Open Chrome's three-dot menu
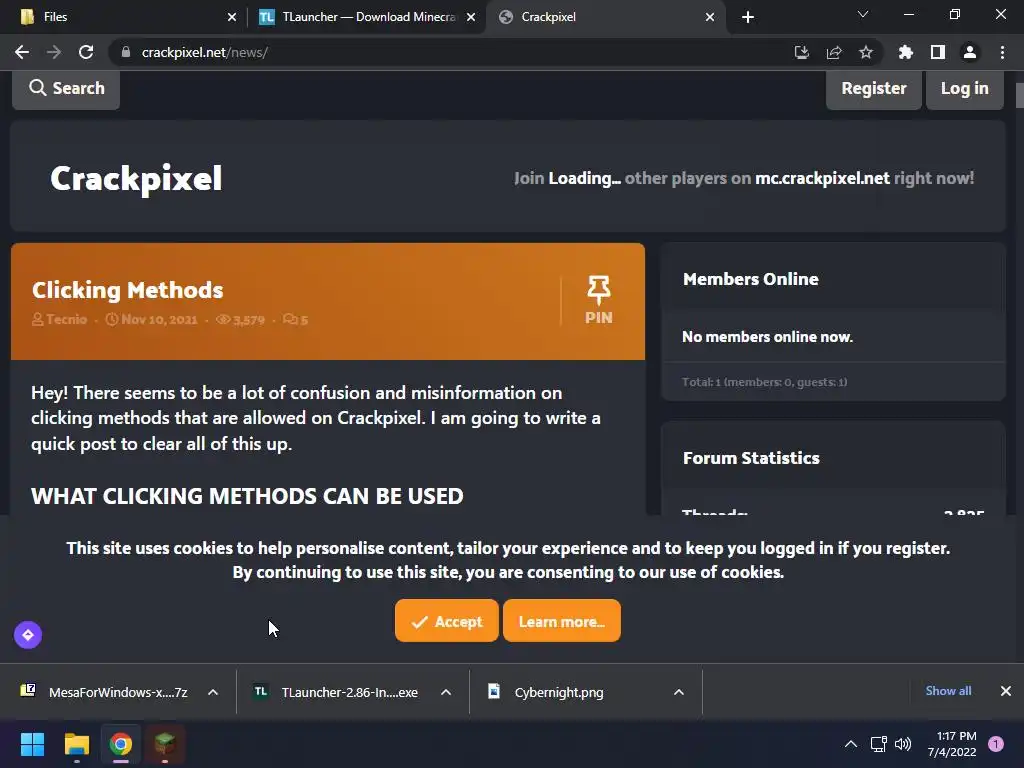 pyautogui.click(x=1002, y=52)
